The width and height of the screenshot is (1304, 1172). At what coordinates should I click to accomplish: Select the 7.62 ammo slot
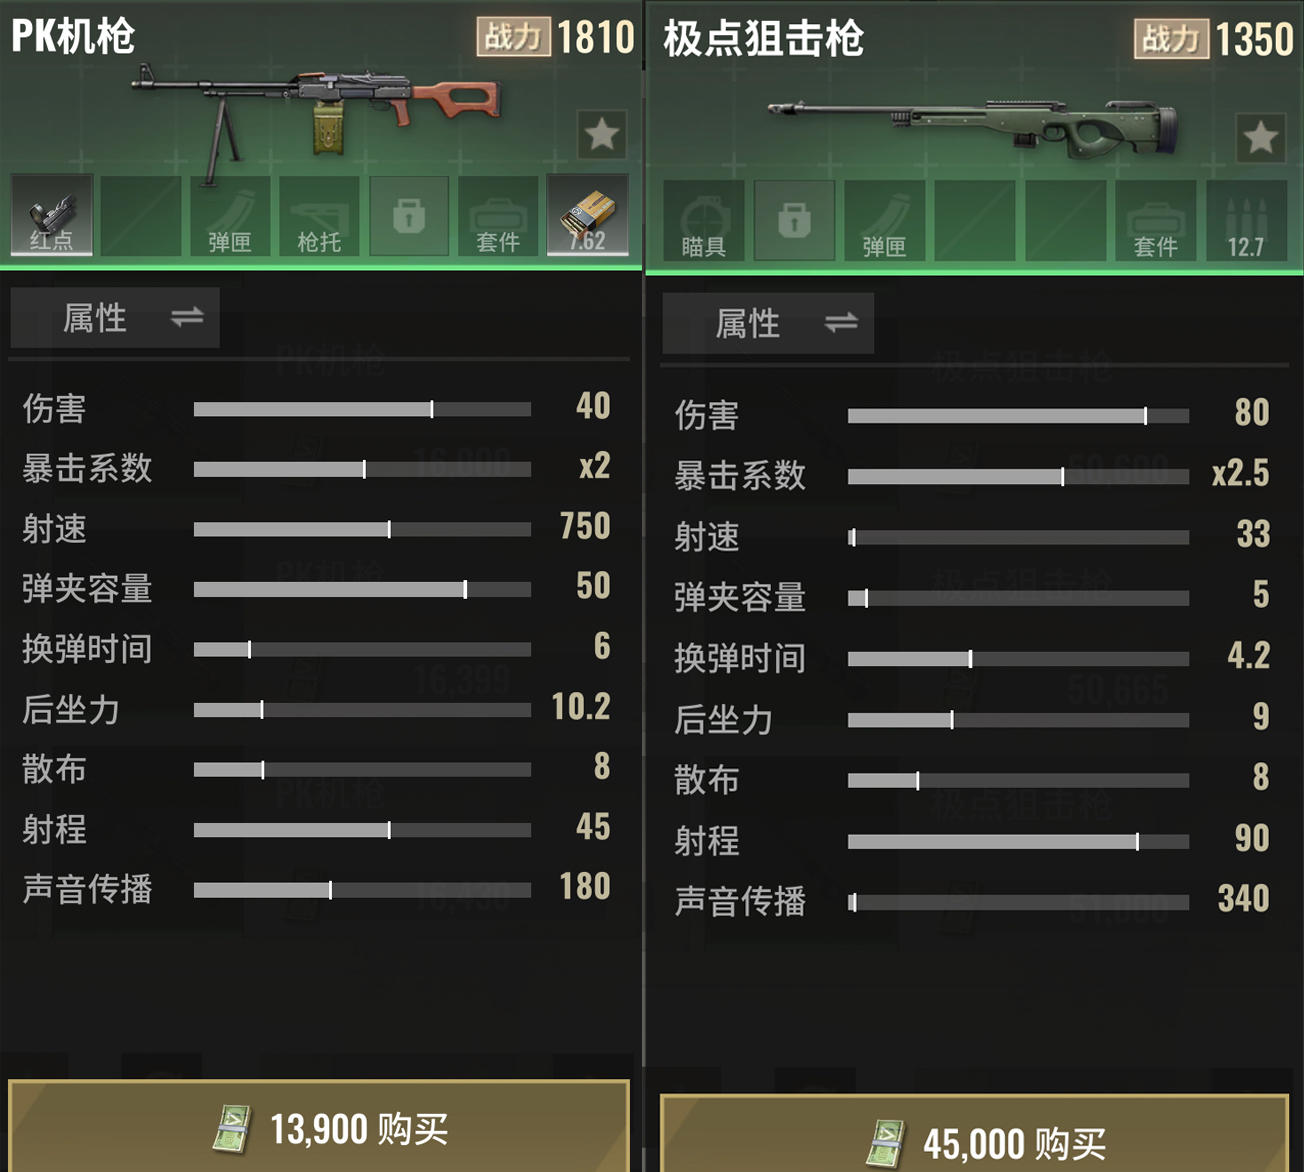(588, 215)
